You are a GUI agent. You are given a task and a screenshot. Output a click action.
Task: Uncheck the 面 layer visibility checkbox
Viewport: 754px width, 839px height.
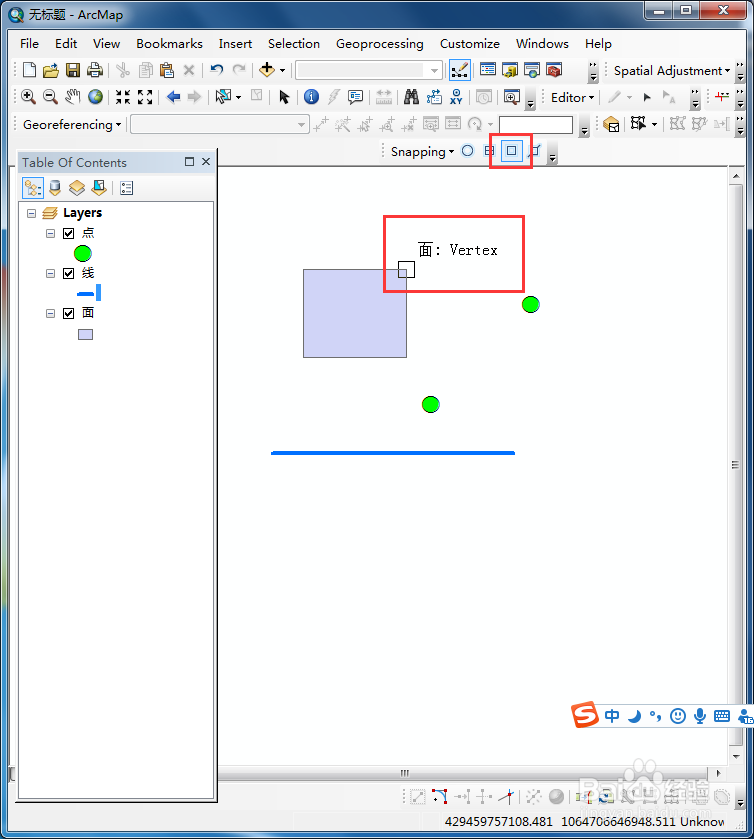click(x=68, y=313)
